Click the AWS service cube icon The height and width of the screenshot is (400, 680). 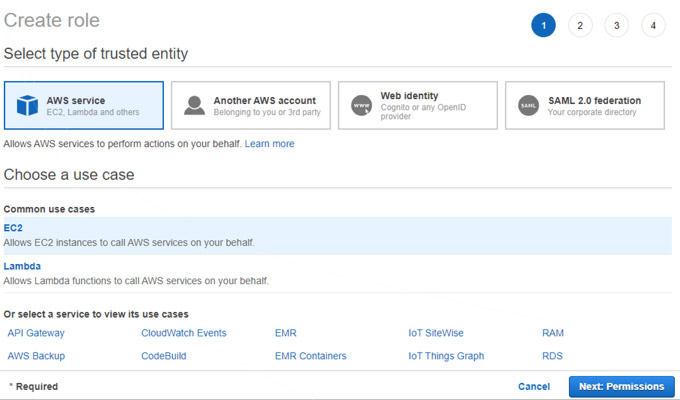[x=27, y=105]
